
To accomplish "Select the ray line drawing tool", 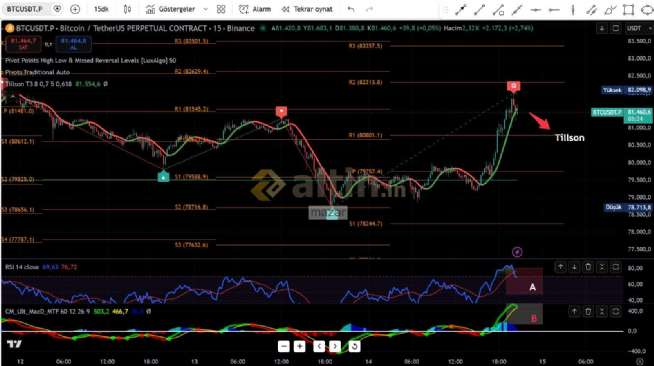I will click(517, 10).
